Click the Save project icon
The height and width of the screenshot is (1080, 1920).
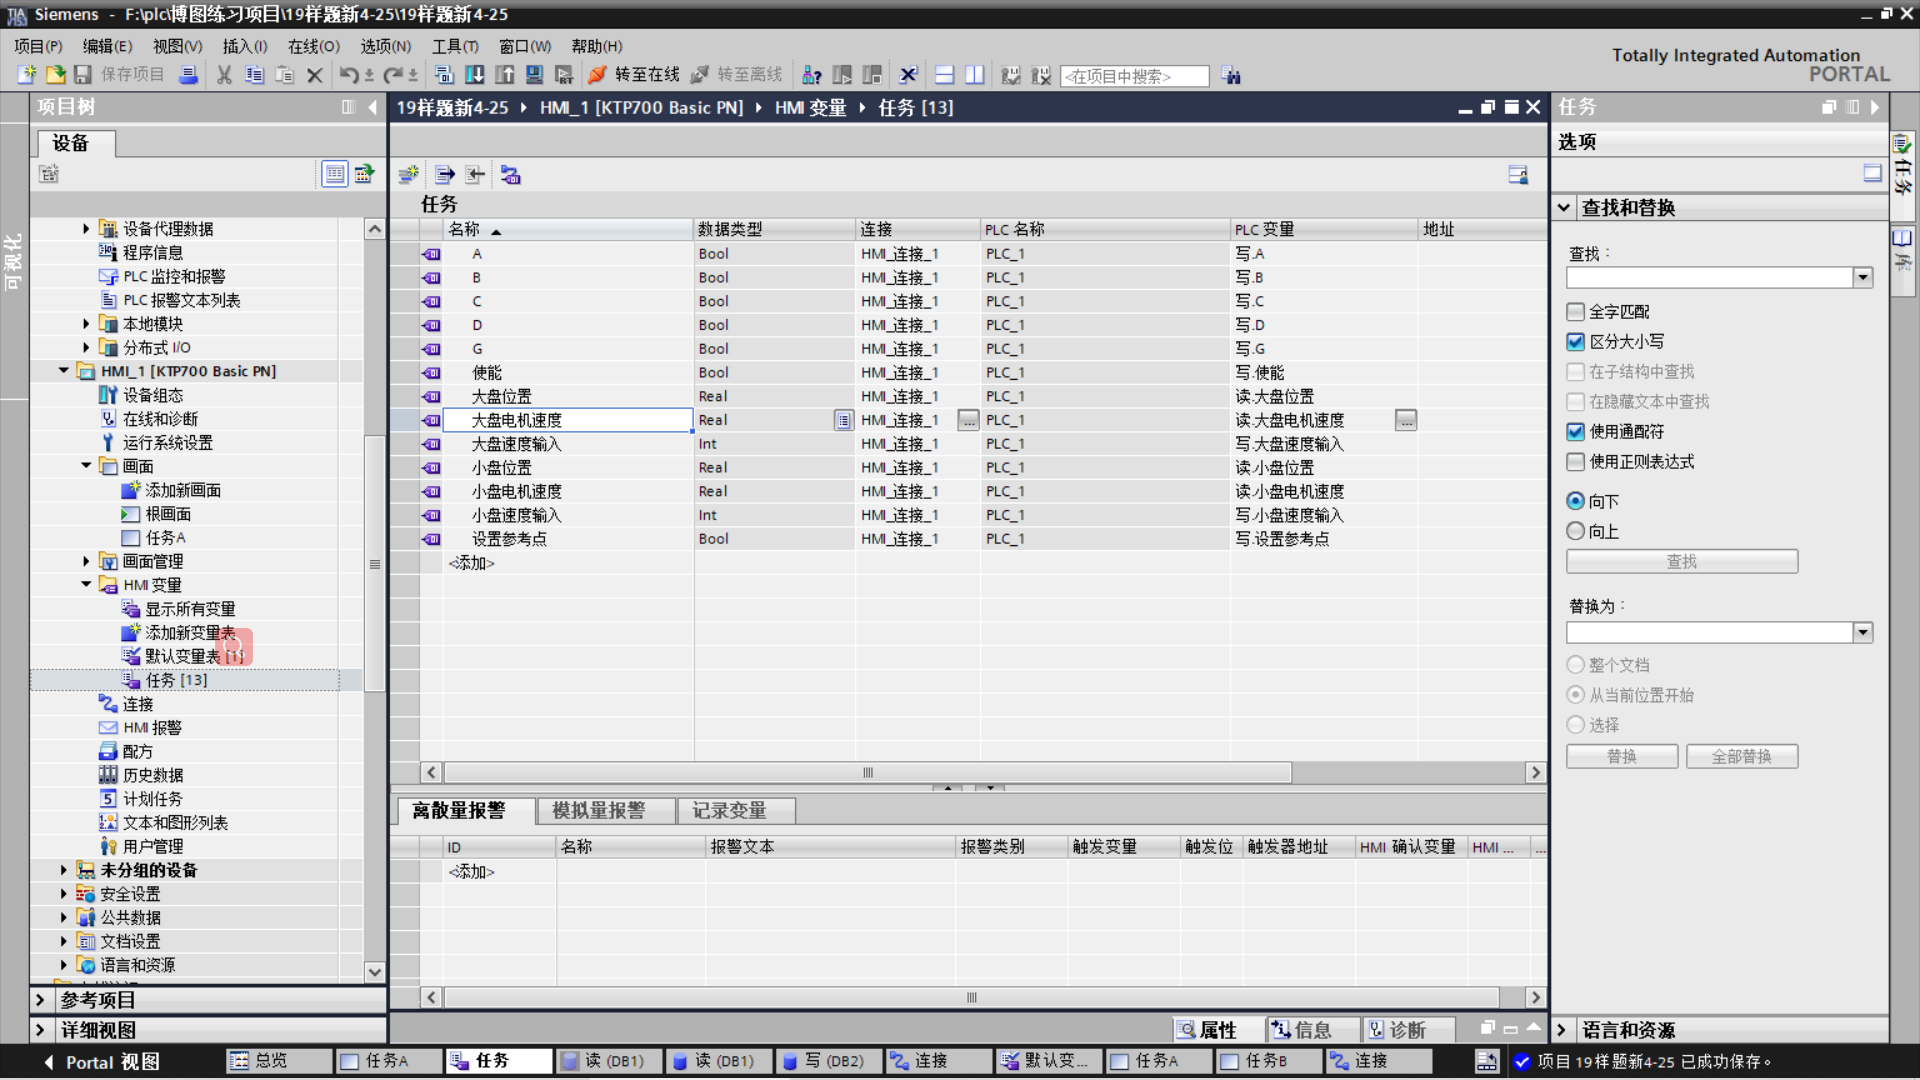point(83,75)
